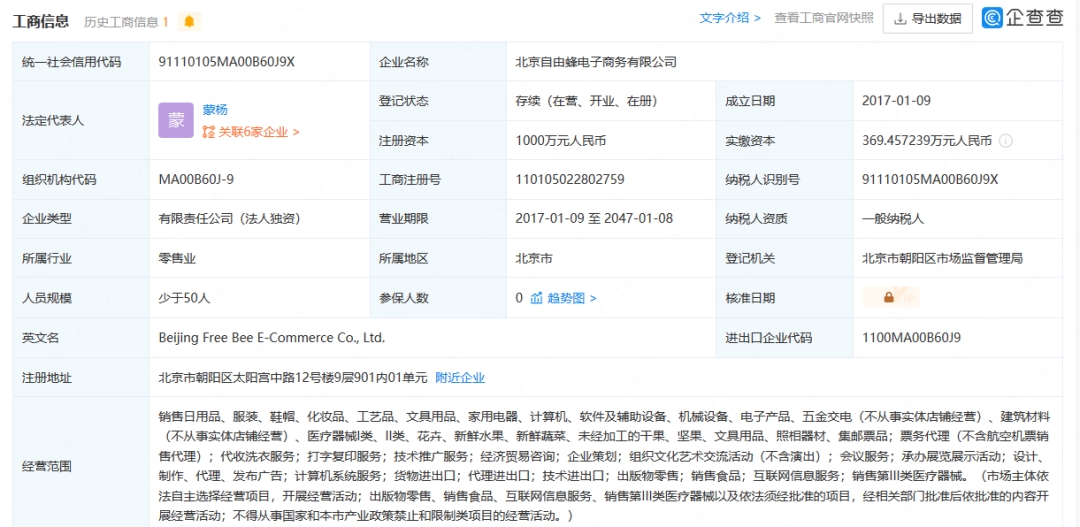Click the 参保人数 label cell
1080x527 pixels.
coord(438,298)
